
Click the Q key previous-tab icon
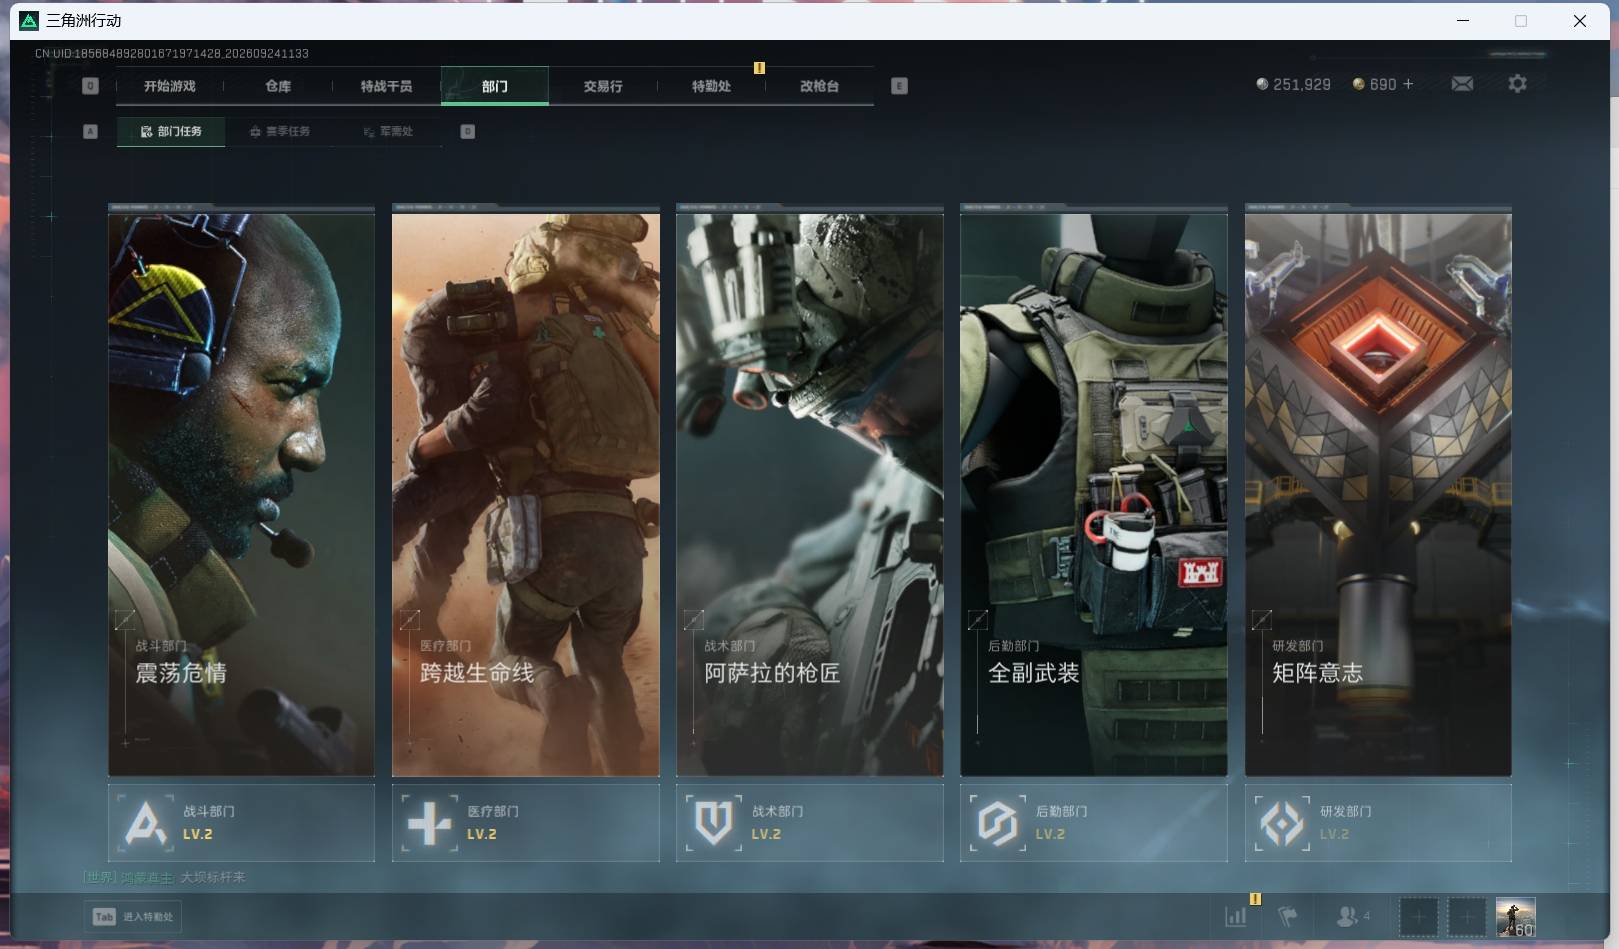tap(90, 86)
